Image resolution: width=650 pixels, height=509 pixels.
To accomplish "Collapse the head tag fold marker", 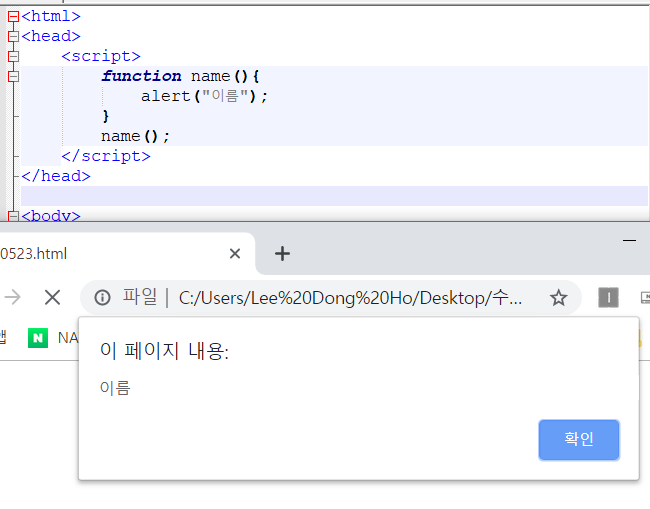I will click(13, 36).
